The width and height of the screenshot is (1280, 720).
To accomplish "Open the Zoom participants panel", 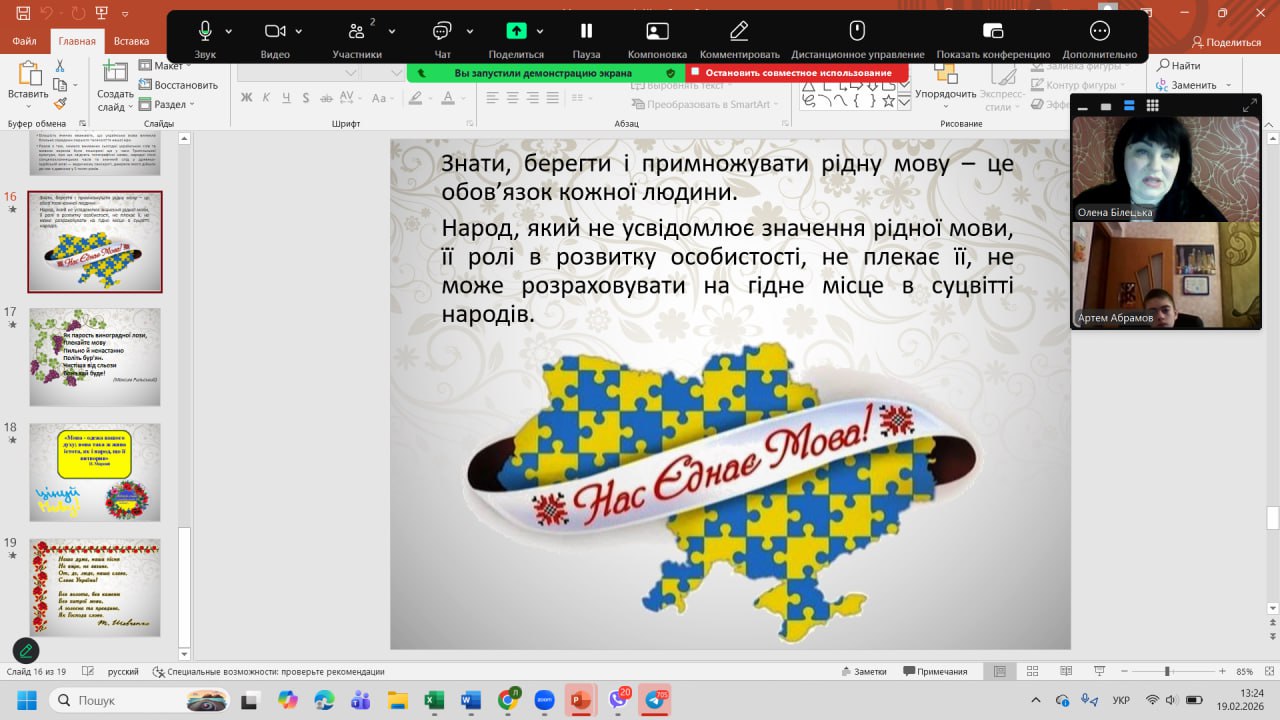I will [356, 31].
